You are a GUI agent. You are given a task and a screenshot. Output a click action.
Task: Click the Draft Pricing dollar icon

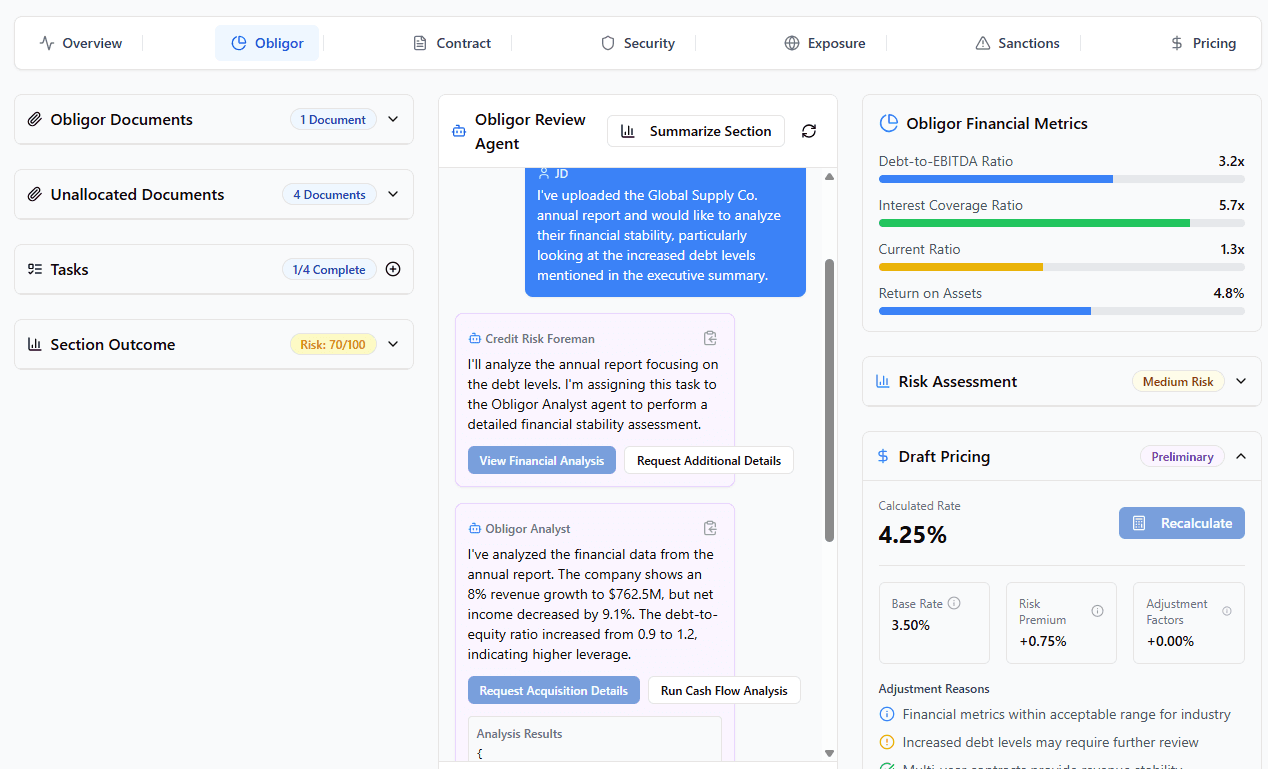point(883,456)
